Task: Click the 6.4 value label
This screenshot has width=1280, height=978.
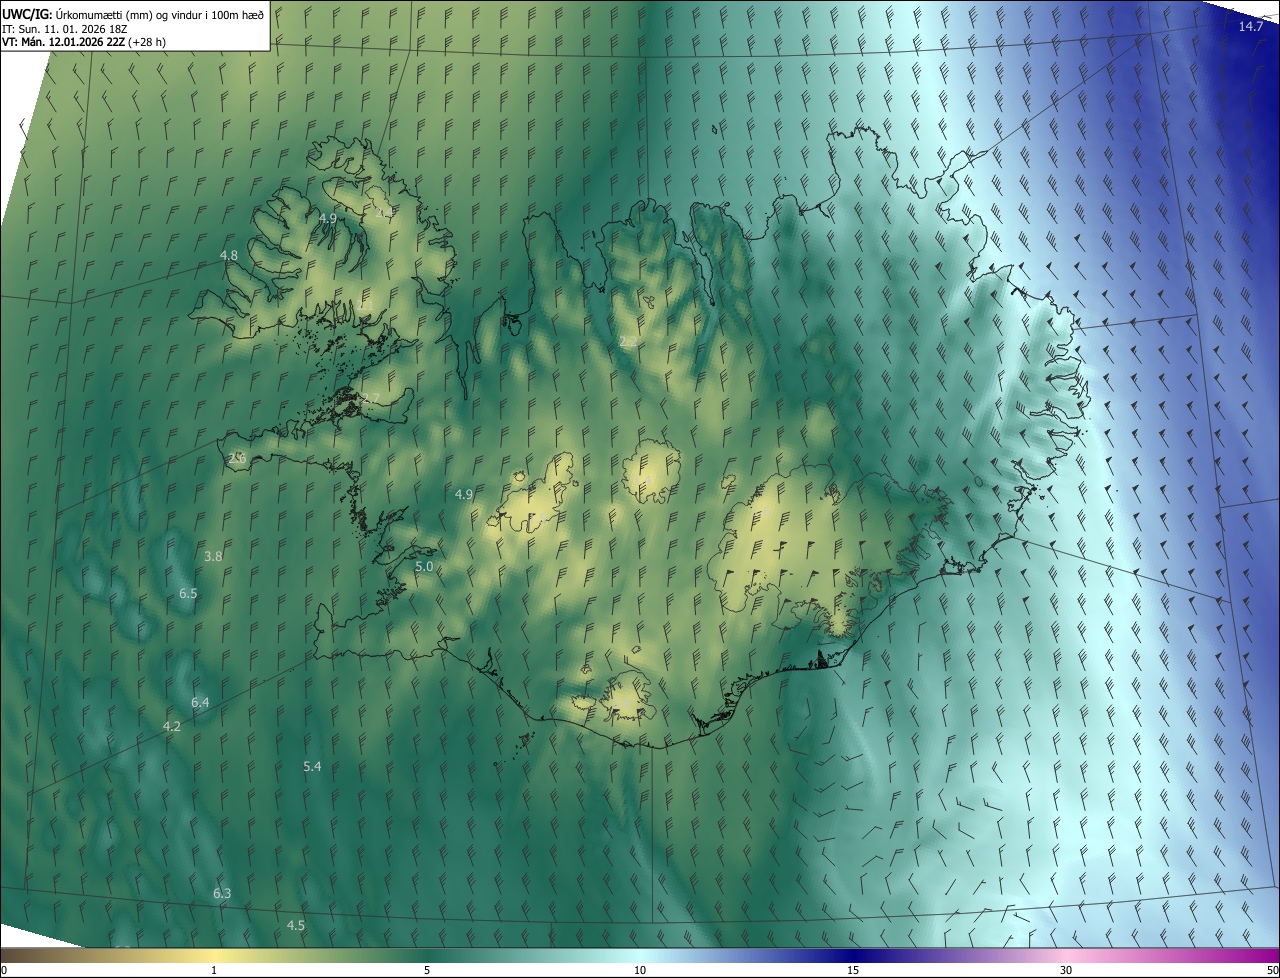Action: coord(200,702)
